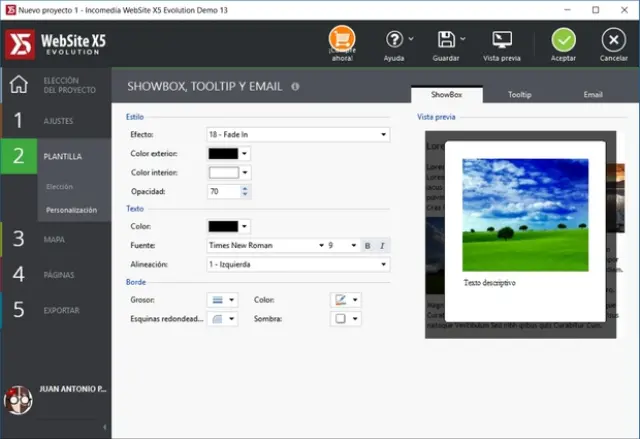
Task: Go to the home Elección del Proyecto icon
Action: (x=18, y=84)
